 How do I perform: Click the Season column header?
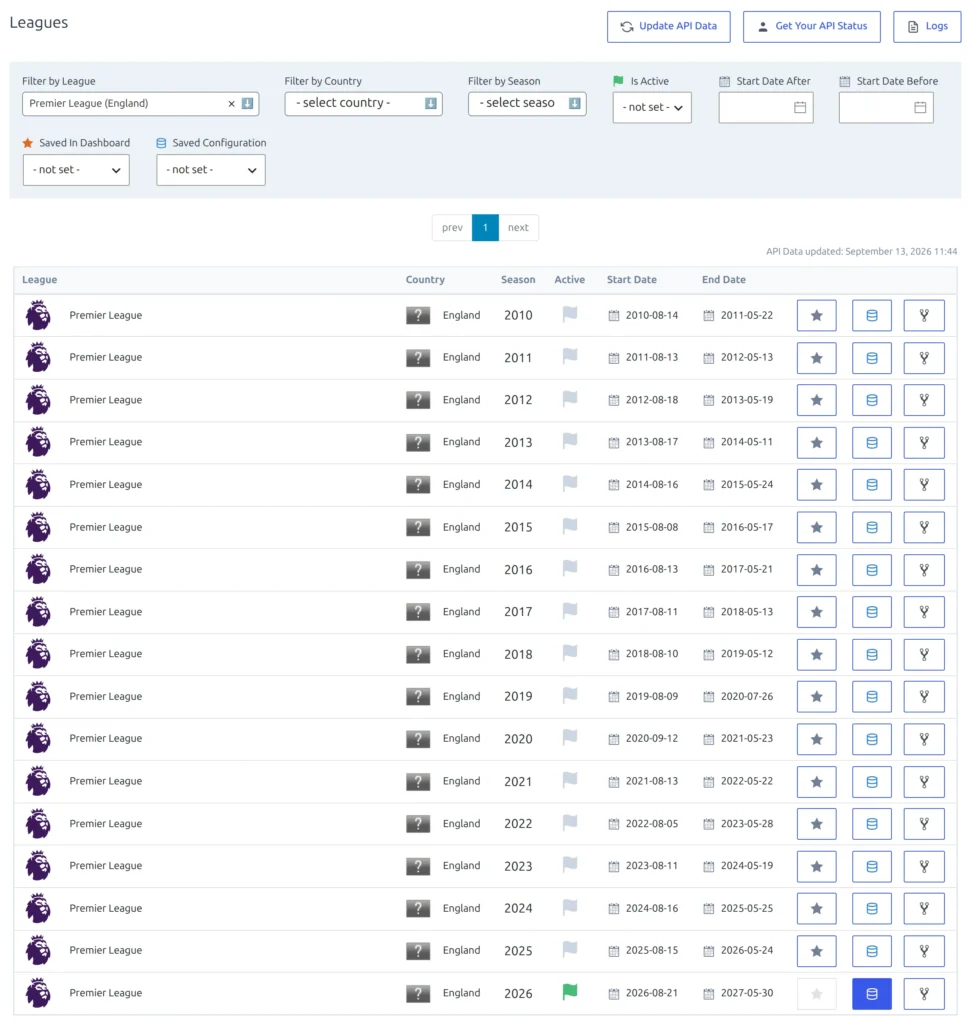click(x=518, y=280)
